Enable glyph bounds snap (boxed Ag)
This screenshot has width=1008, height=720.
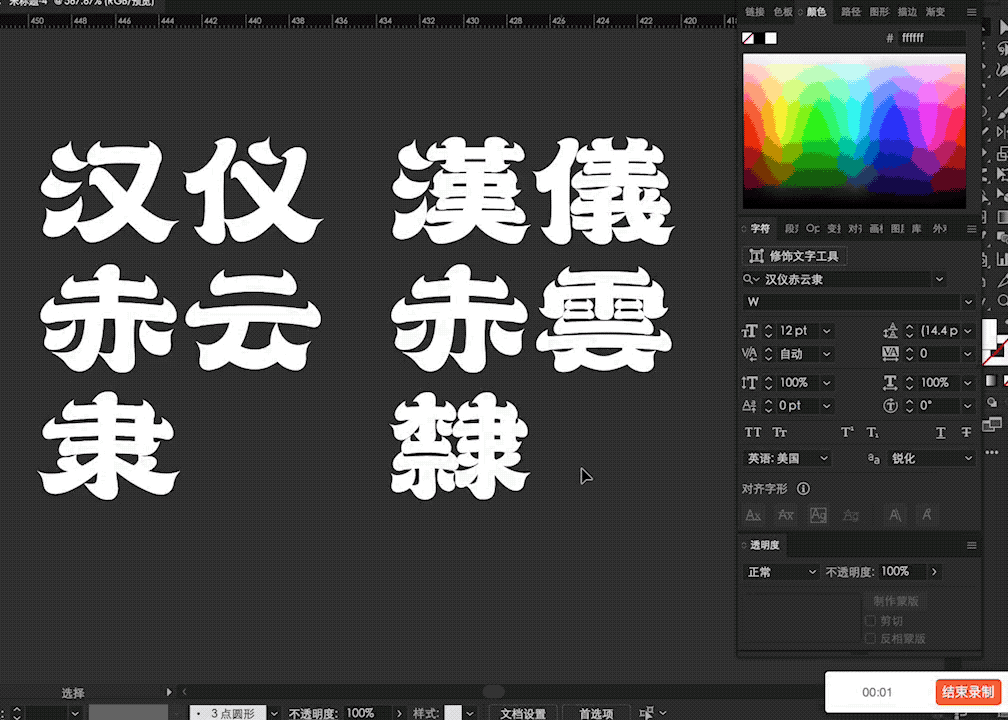tap(818, 515)
